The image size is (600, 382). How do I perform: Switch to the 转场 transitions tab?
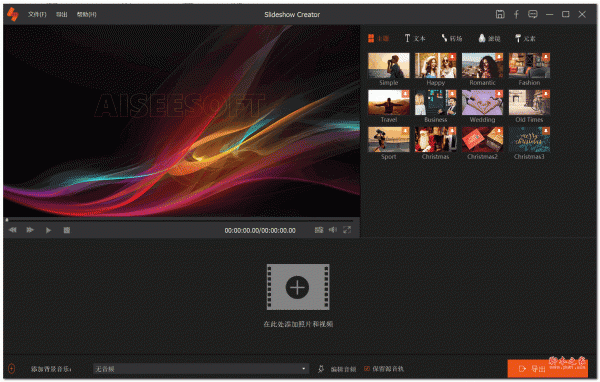click(x=452, y=38)
